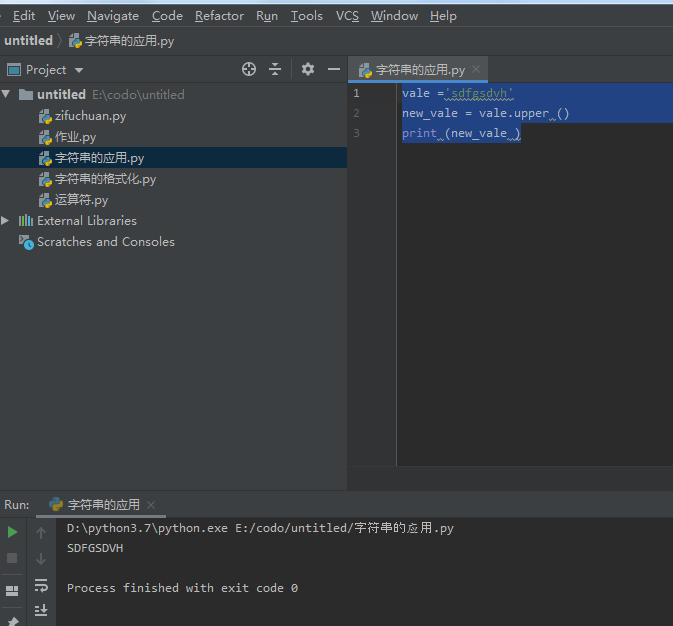This screenshot has height=626, width=673.
Task: Click the up arrow in Run toolbar
Action: (x=41, y=533)
